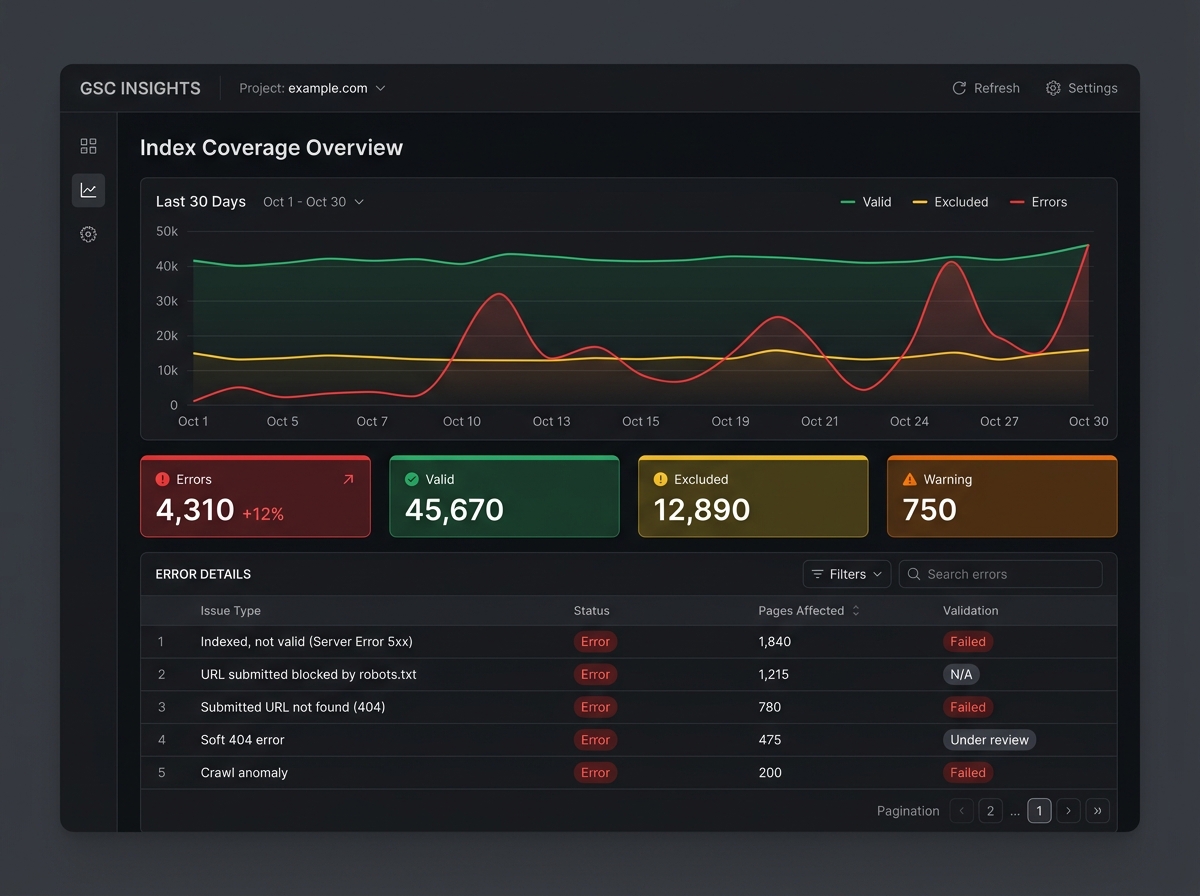Screen dimensions: 1200x896
Task: Open Indexed, not valid (Server Error 5xx) row
Action: tap(629, 642)
